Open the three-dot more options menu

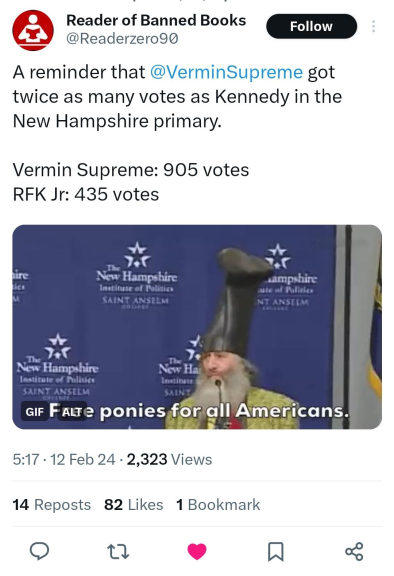(373, 26)
